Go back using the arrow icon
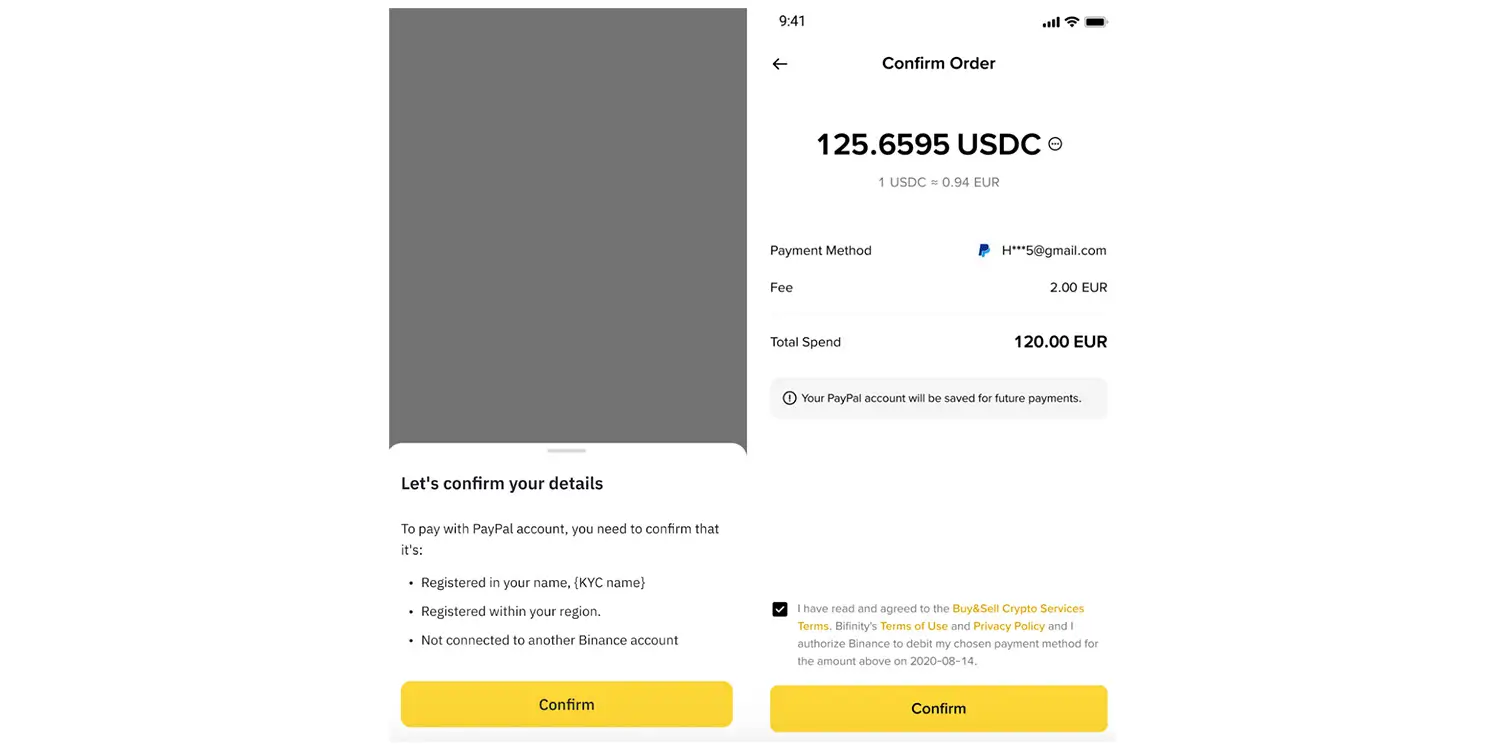The width and height of the screenshot is (1500, 750). pos(780,64)
